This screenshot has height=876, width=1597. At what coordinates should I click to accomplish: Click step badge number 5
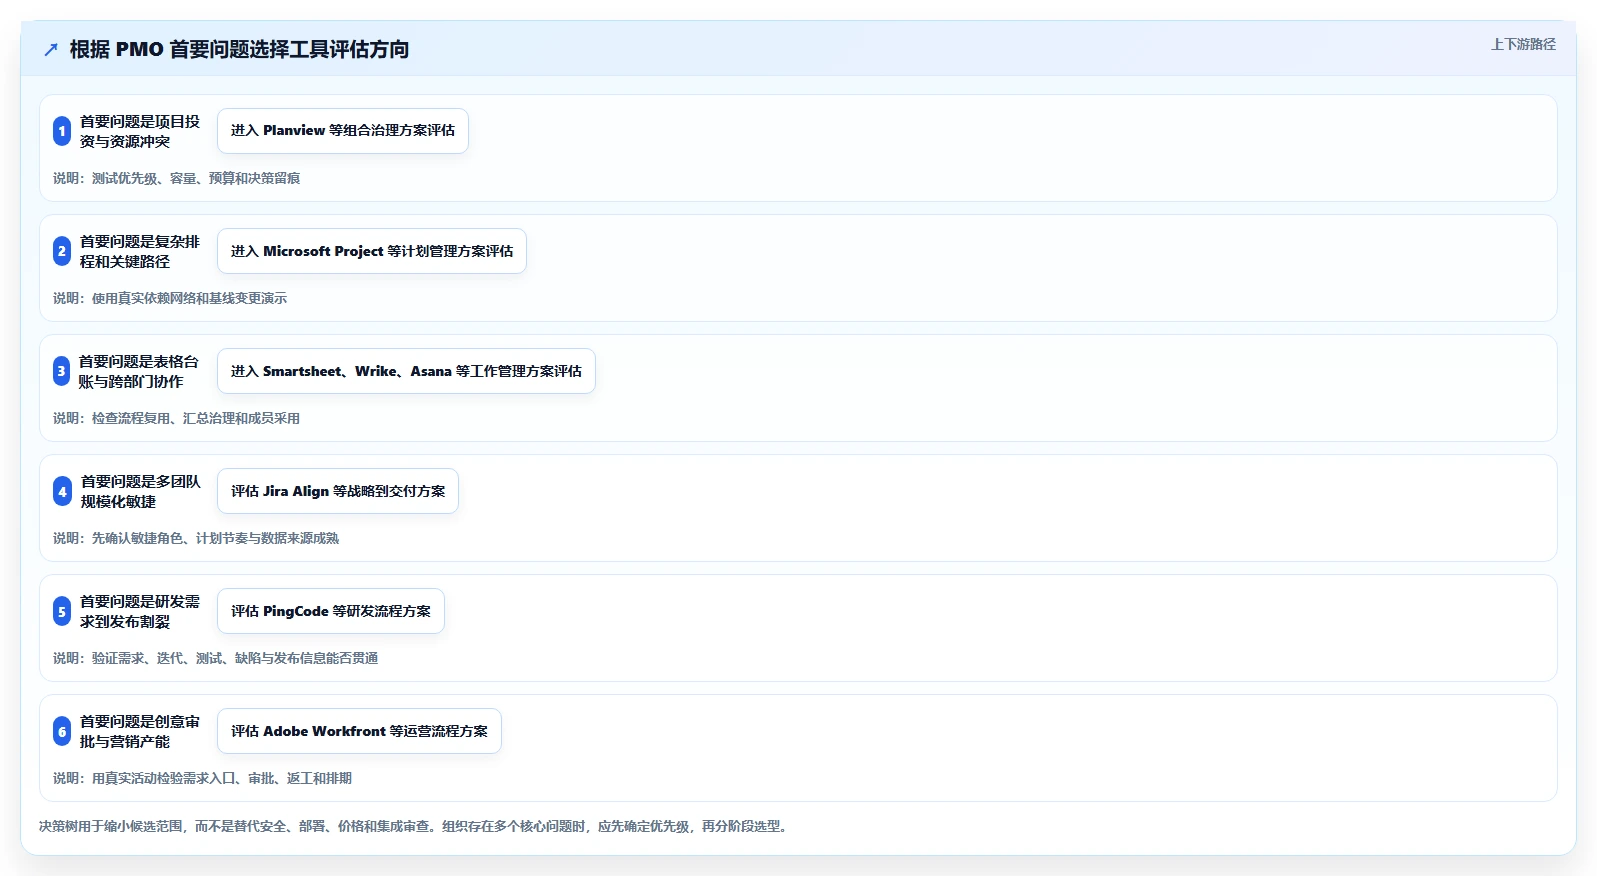pos(62,611)
